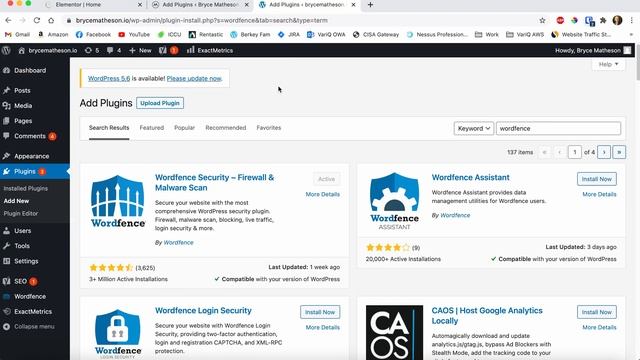Screen dimensions: 640x360
Task: Install CAOS Host Google Analytics Locally
Action: point(596,312)
